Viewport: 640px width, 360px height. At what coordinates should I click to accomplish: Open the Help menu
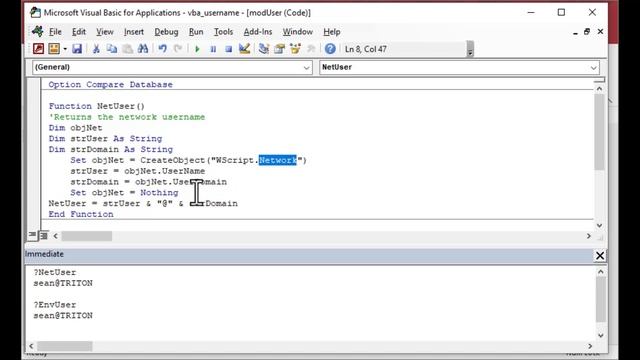[x=331, y=32]
